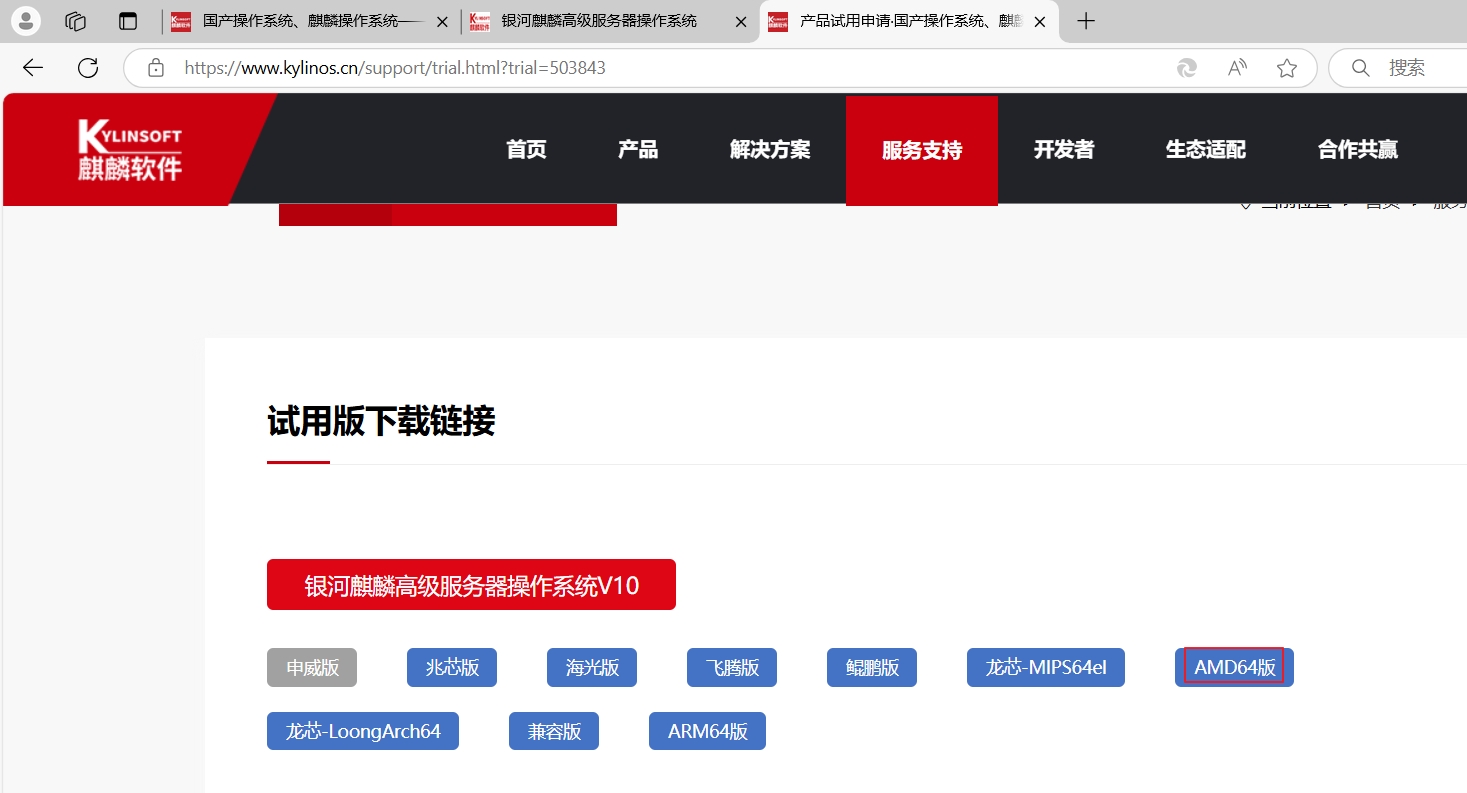Image resolution: width=1467 pixels, height=793 pixels.
Task: Open the 解决方案 navigation menu
Action: (770, 150)
